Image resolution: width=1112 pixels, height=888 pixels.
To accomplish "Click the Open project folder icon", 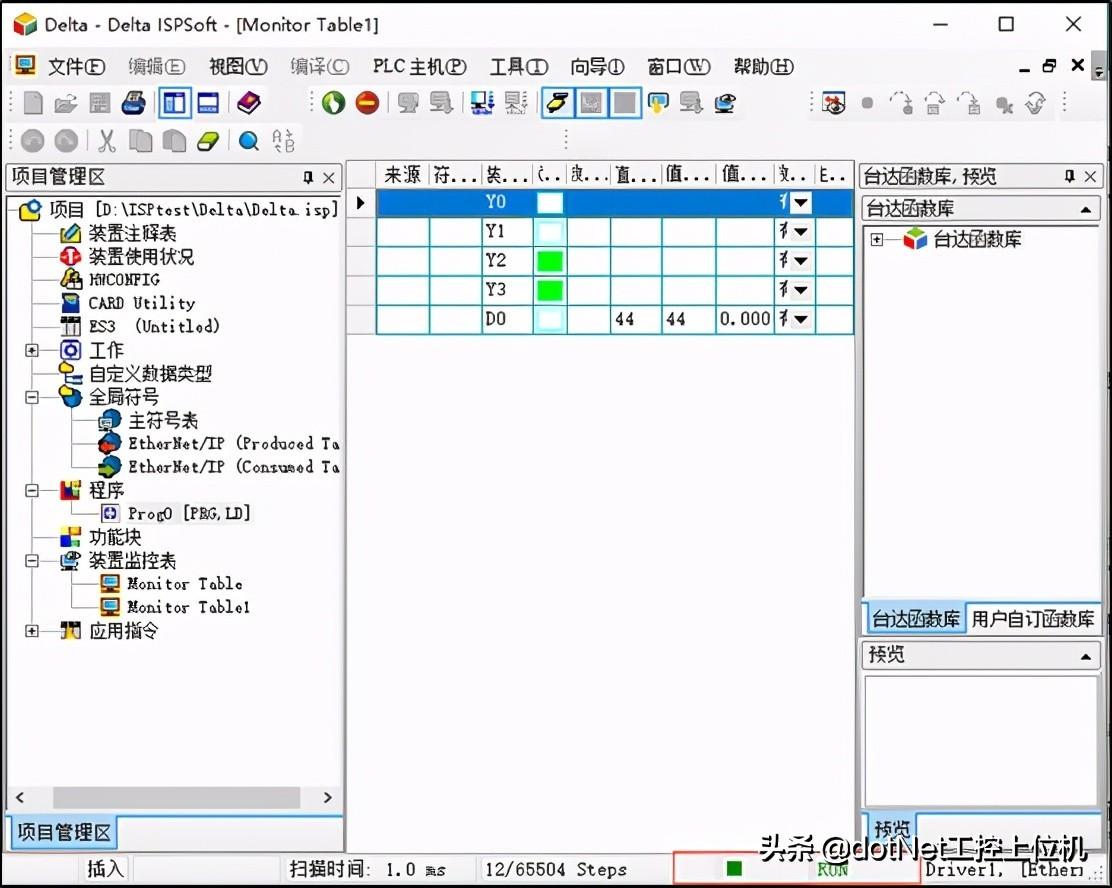I will tap(65, 104).
